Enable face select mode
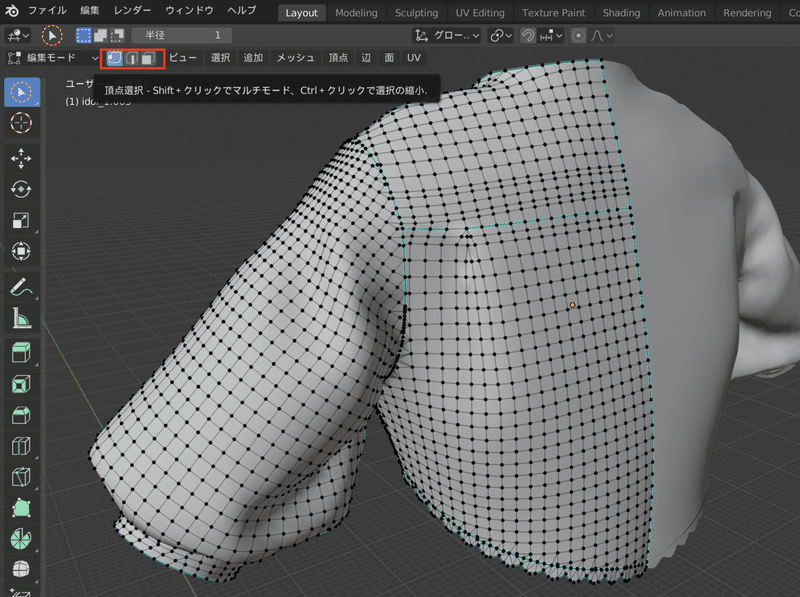This screenshot has width=800, height=597. [148, 58]
